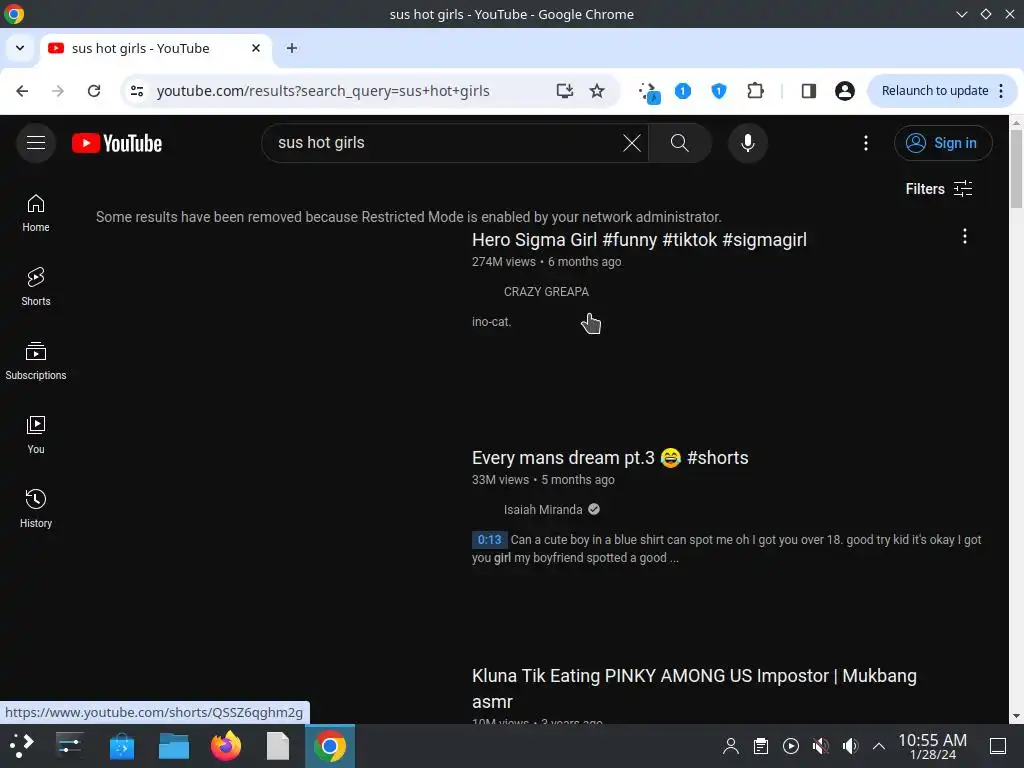The height and width of the screenshot is (768, 1024).
Task: Open the Extensions puzzle icon
Action: coord(755,91)
